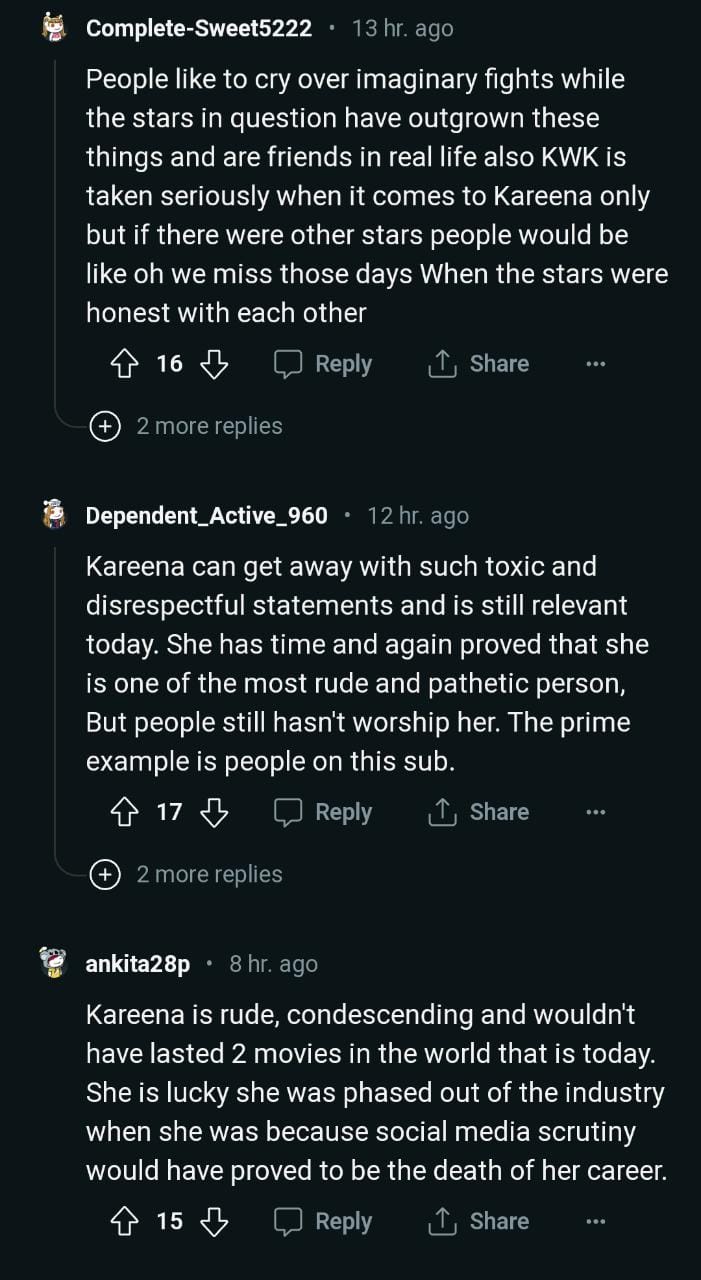Screen dimensions: 701x1280
Task: Open Dependent_Active_960 username link
Action: click(206, 515)
